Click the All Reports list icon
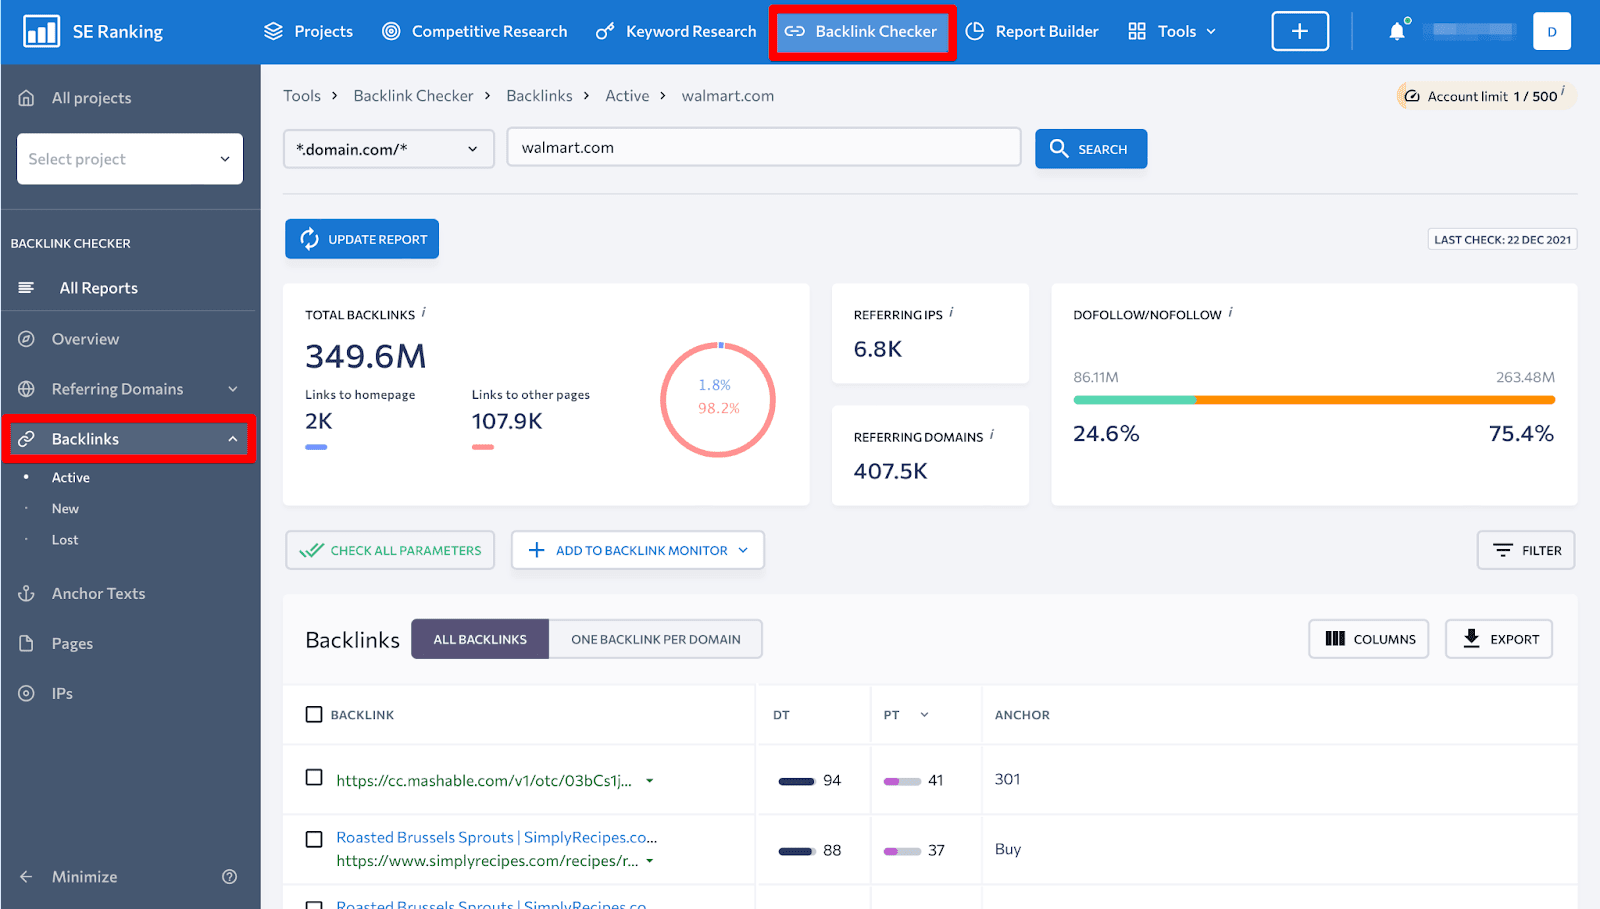Viewport: 1600px width, 909px height. coord(27,288)
